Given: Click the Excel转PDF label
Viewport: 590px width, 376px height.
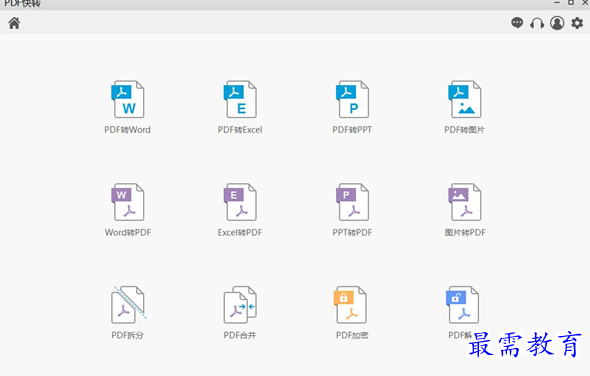Looking at the screenshot, I should 240,233.
